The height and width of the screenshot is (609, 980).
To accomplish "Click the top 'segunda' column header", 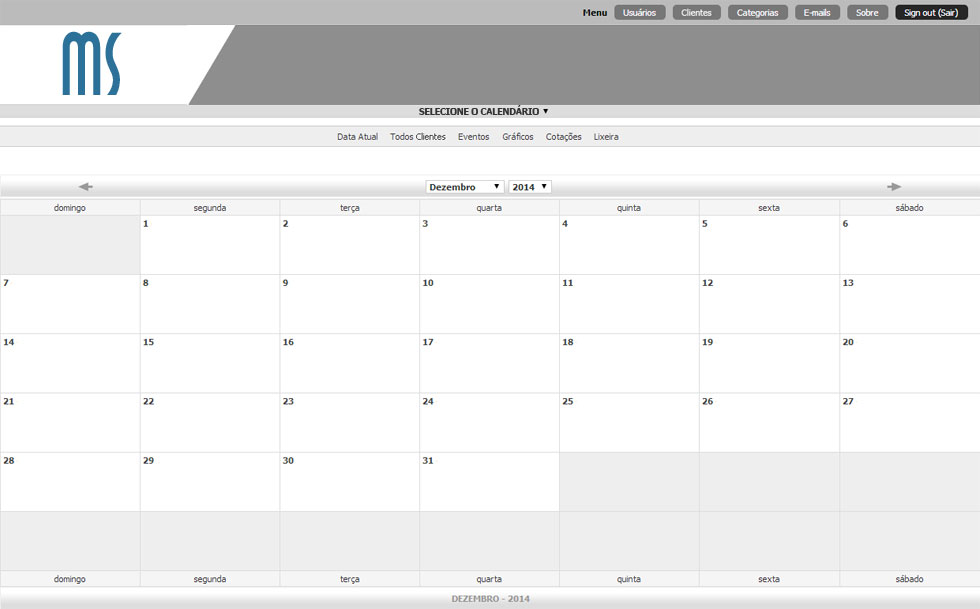I will click(x=210, y=208).
